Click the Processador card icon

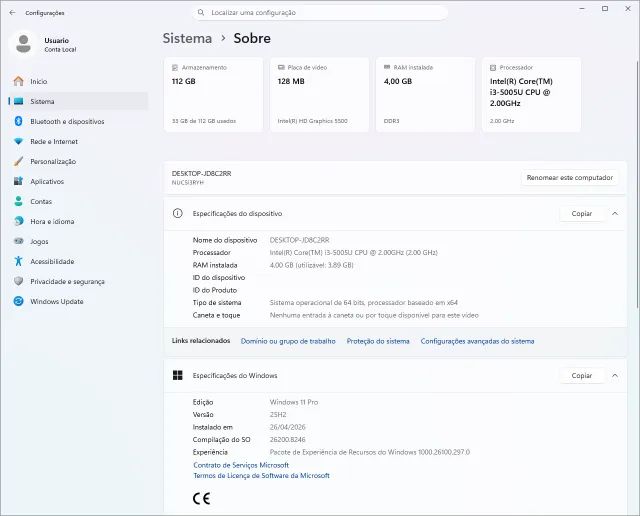tap(493, 67)
